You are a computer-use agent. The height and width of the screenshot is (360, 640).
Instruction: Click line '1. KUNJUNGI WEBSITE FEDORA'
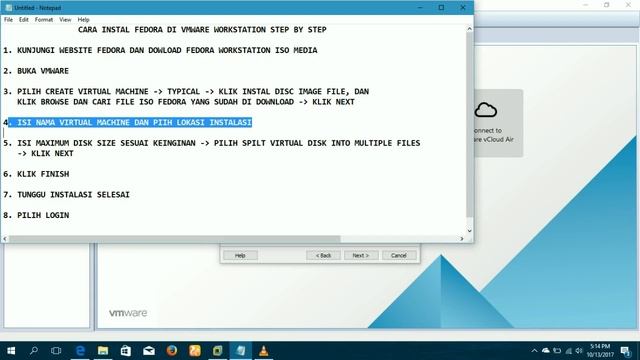click(x=160, y=50)
